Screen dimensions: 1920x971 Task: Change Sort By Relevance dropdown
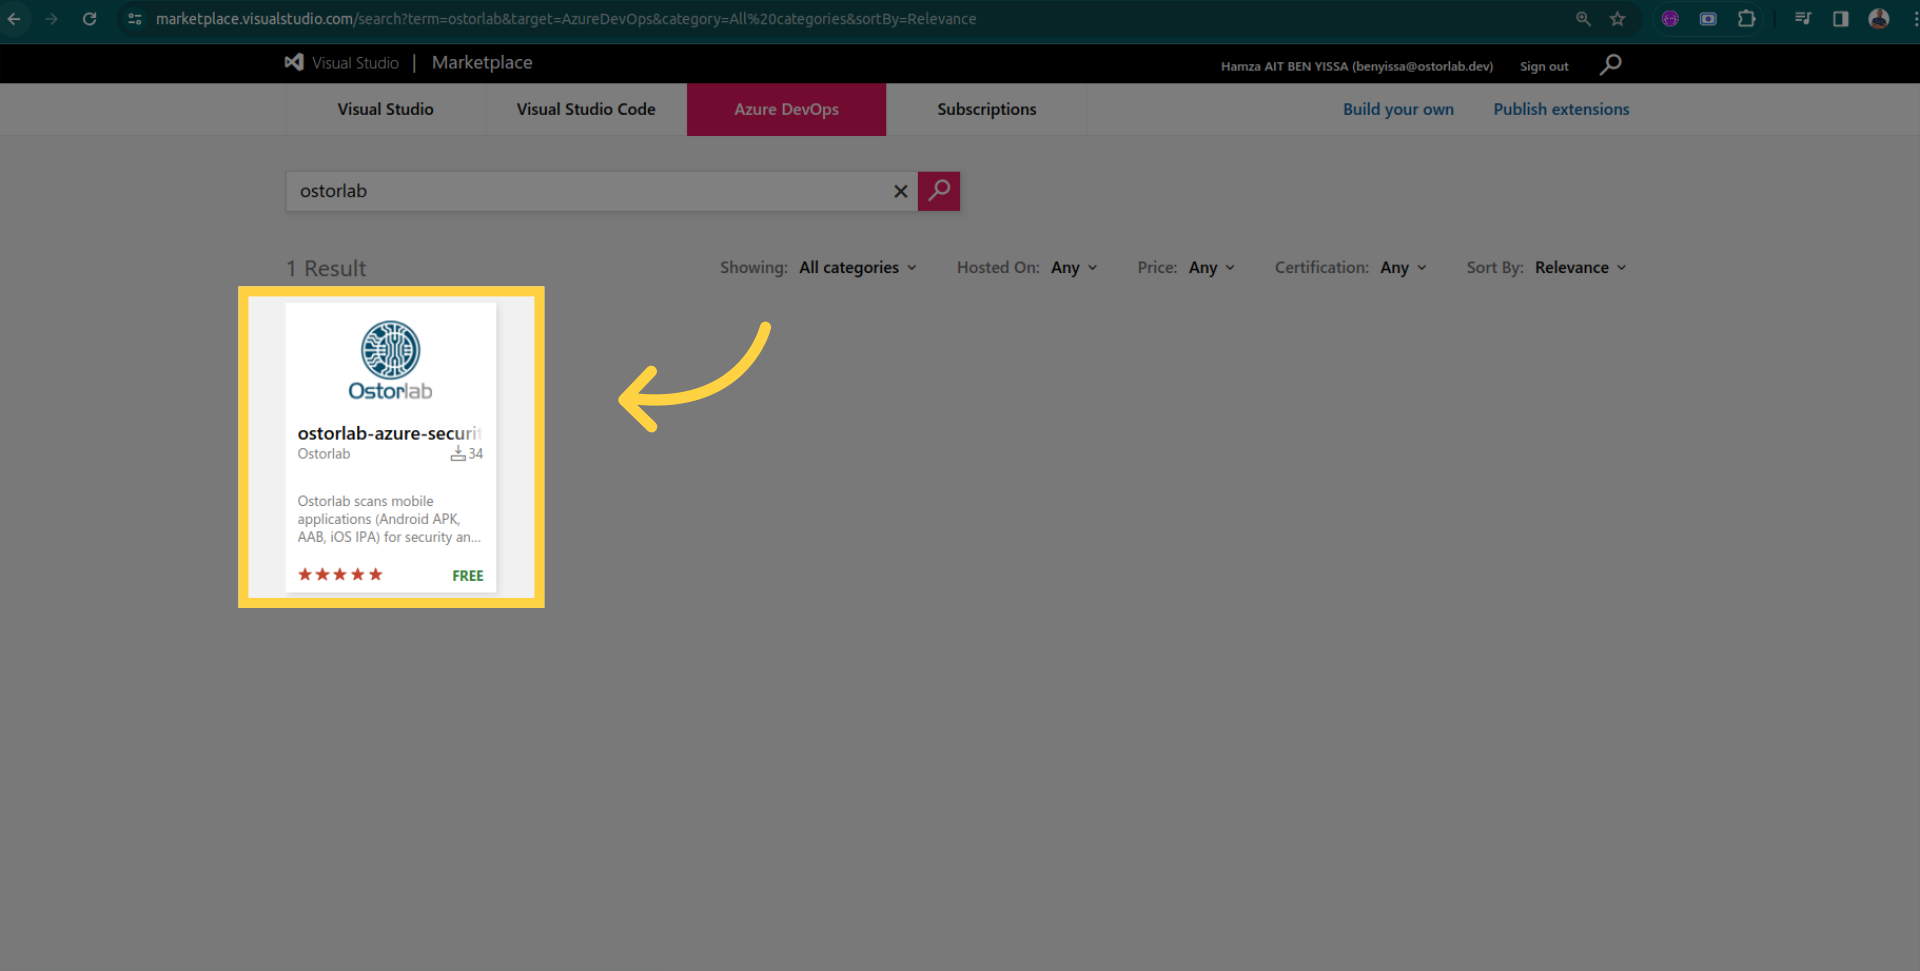(x=1580, y=268)
